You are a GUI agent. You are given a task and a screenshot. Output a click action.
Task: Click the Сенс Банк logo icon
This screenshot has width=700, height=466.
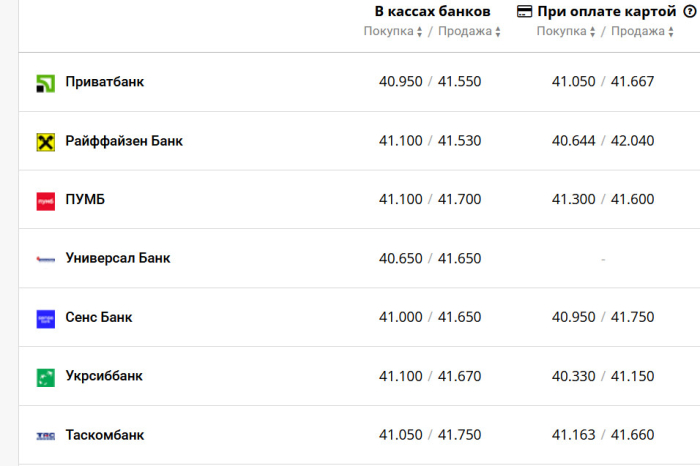coord(45,318)
